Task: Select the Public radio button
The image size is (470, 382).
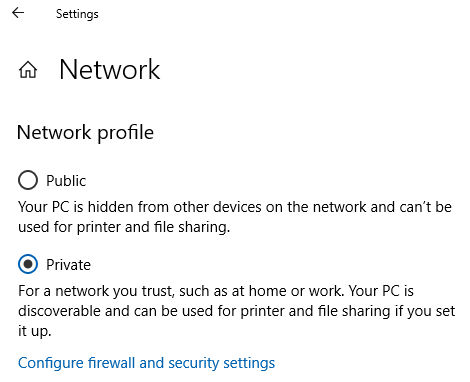Action: (x=28, y=180)
